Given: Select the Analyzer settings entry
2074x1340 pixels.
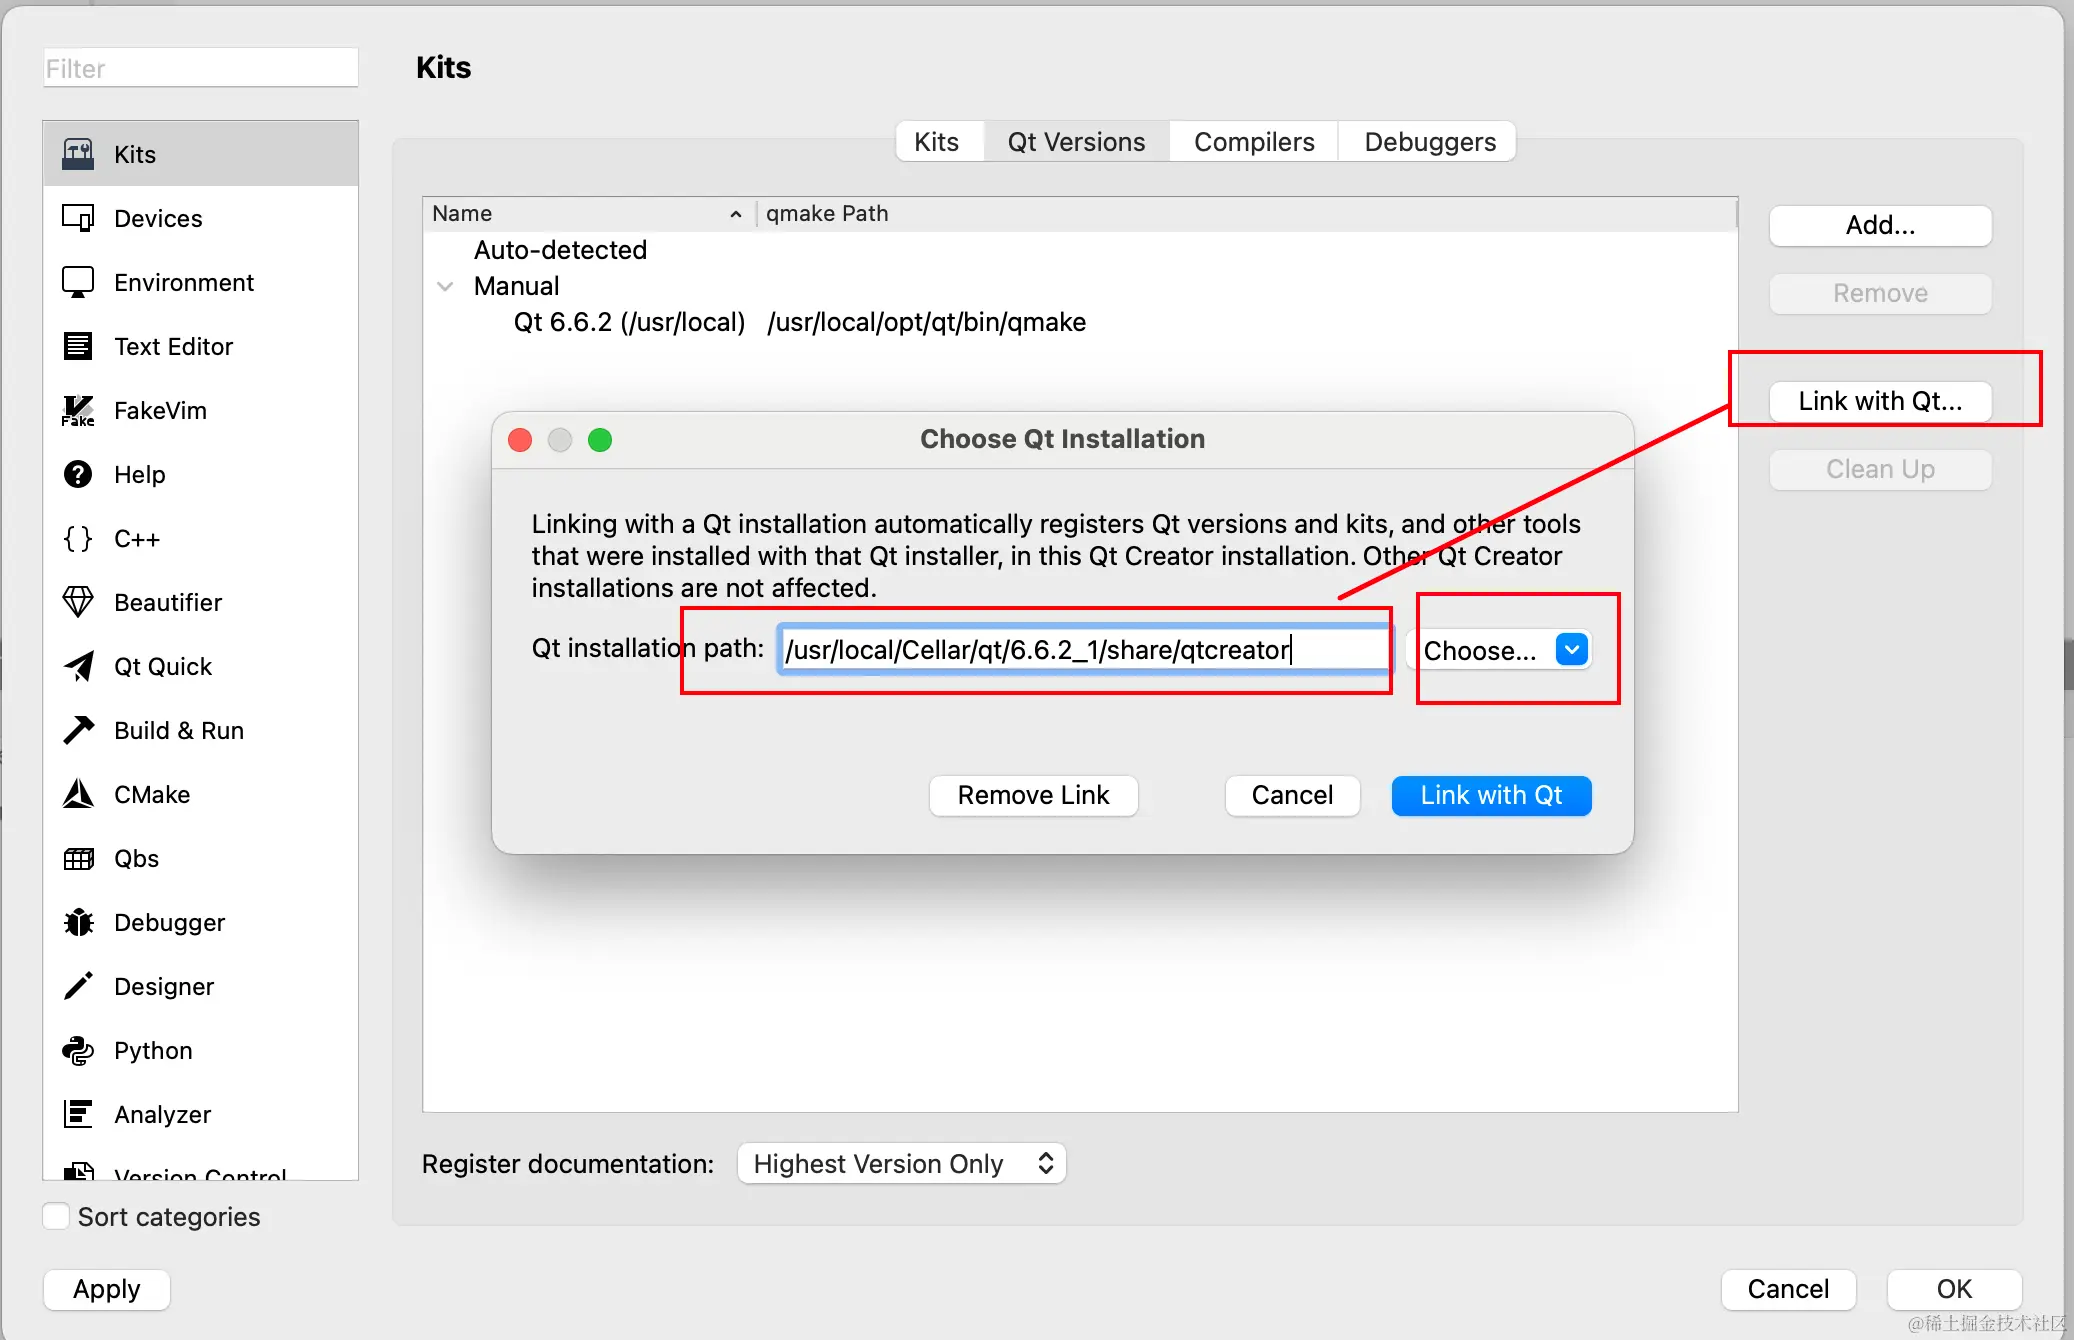Looking at the screenshot, I should 162,1114.
